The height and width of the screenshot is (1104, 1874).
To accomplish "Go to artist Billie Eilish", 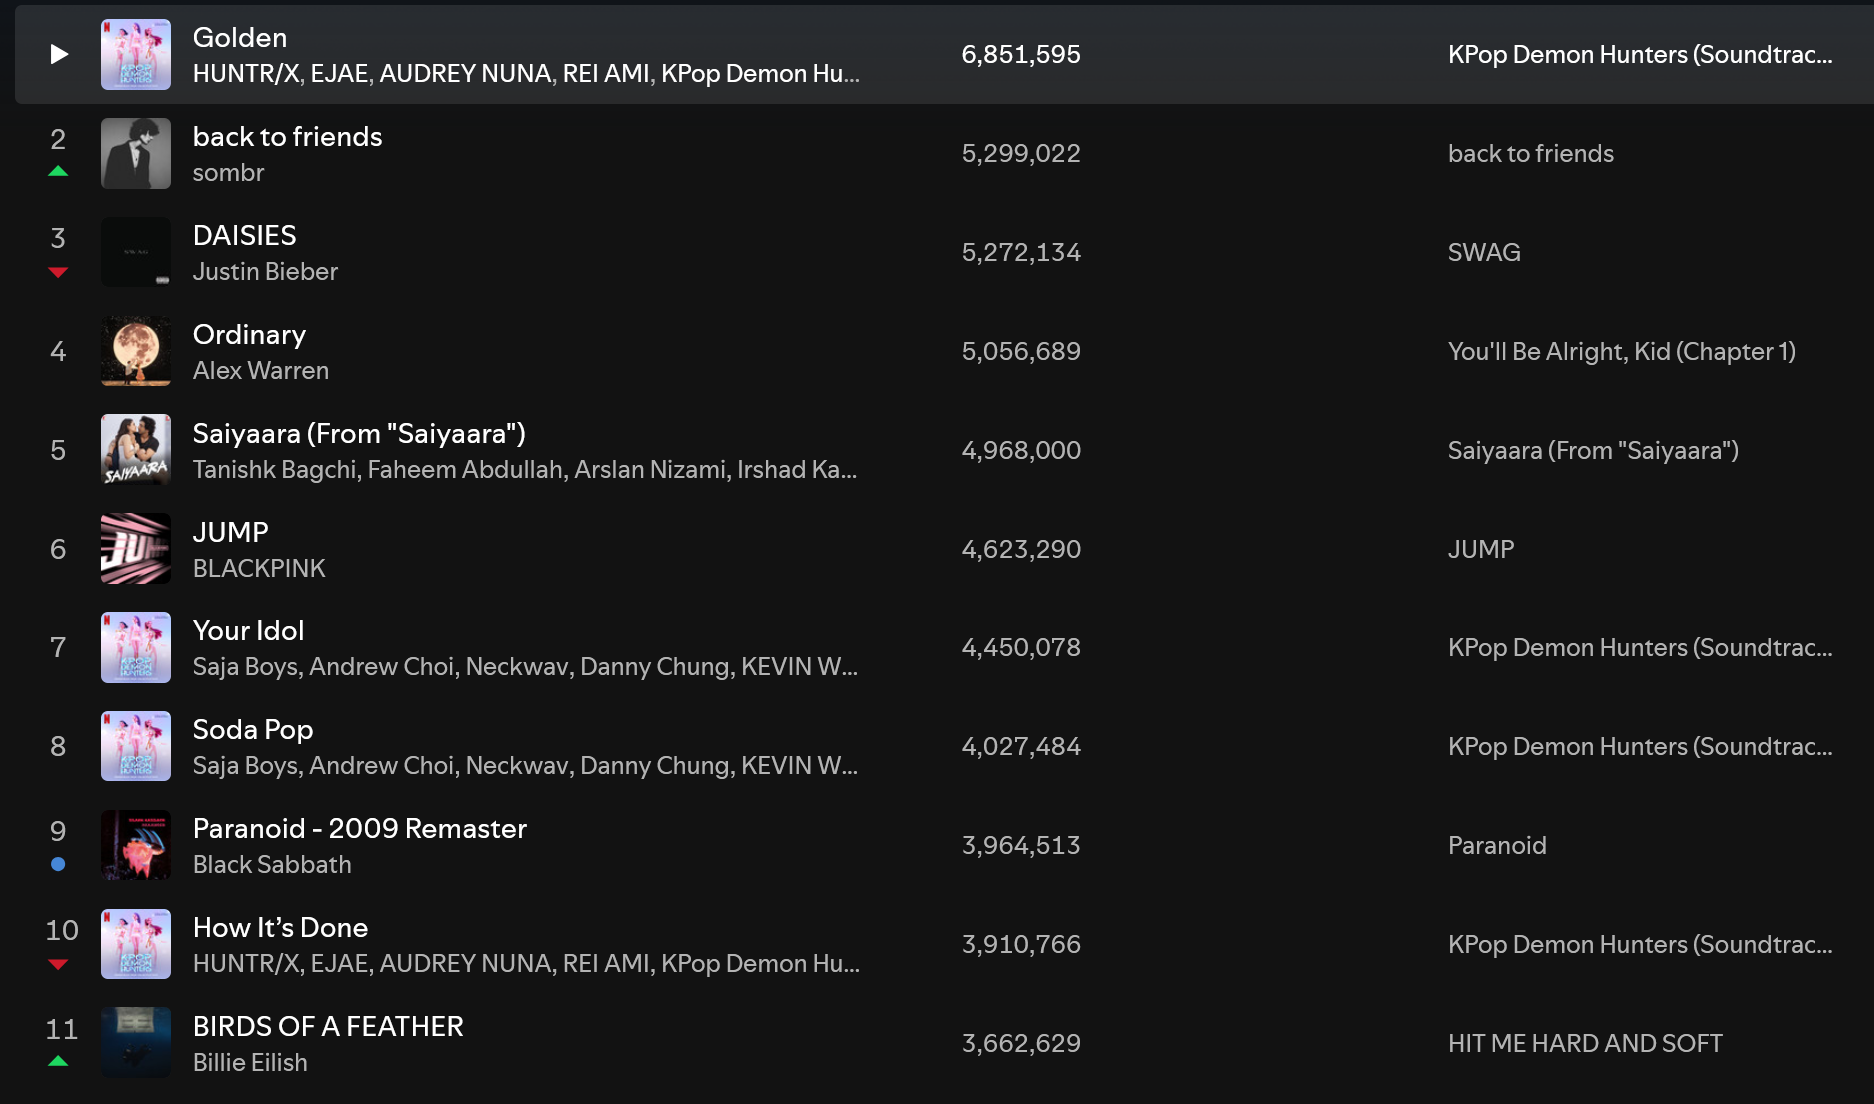I will click(x=250, y=1062).
